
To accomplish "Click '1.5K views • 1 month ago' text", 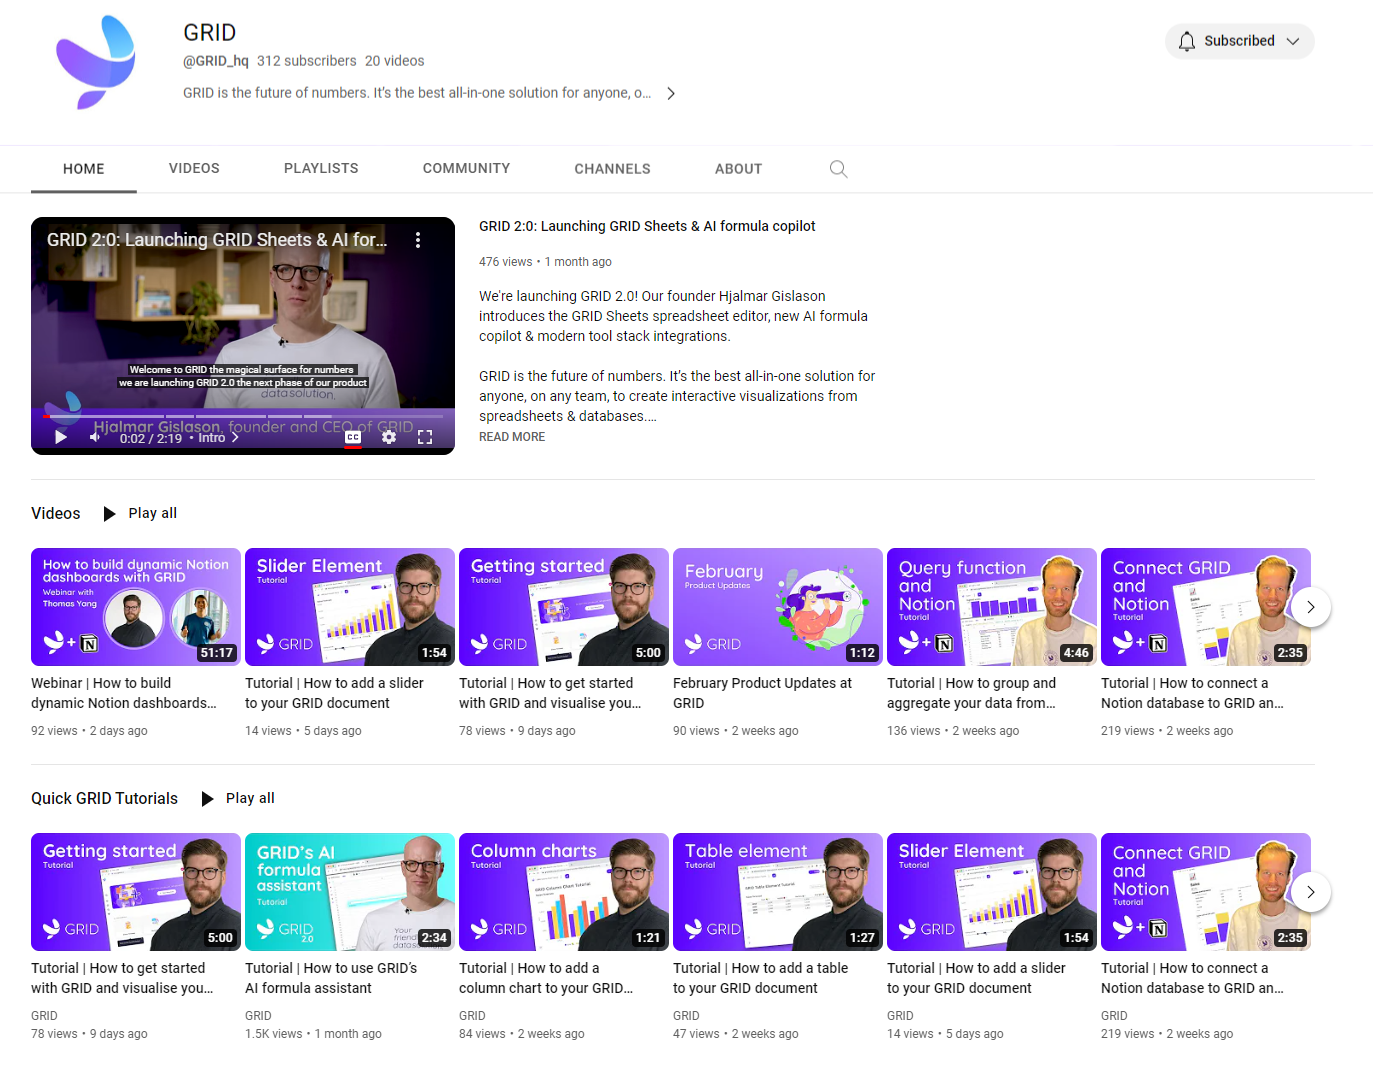I will click(313, 1034).
